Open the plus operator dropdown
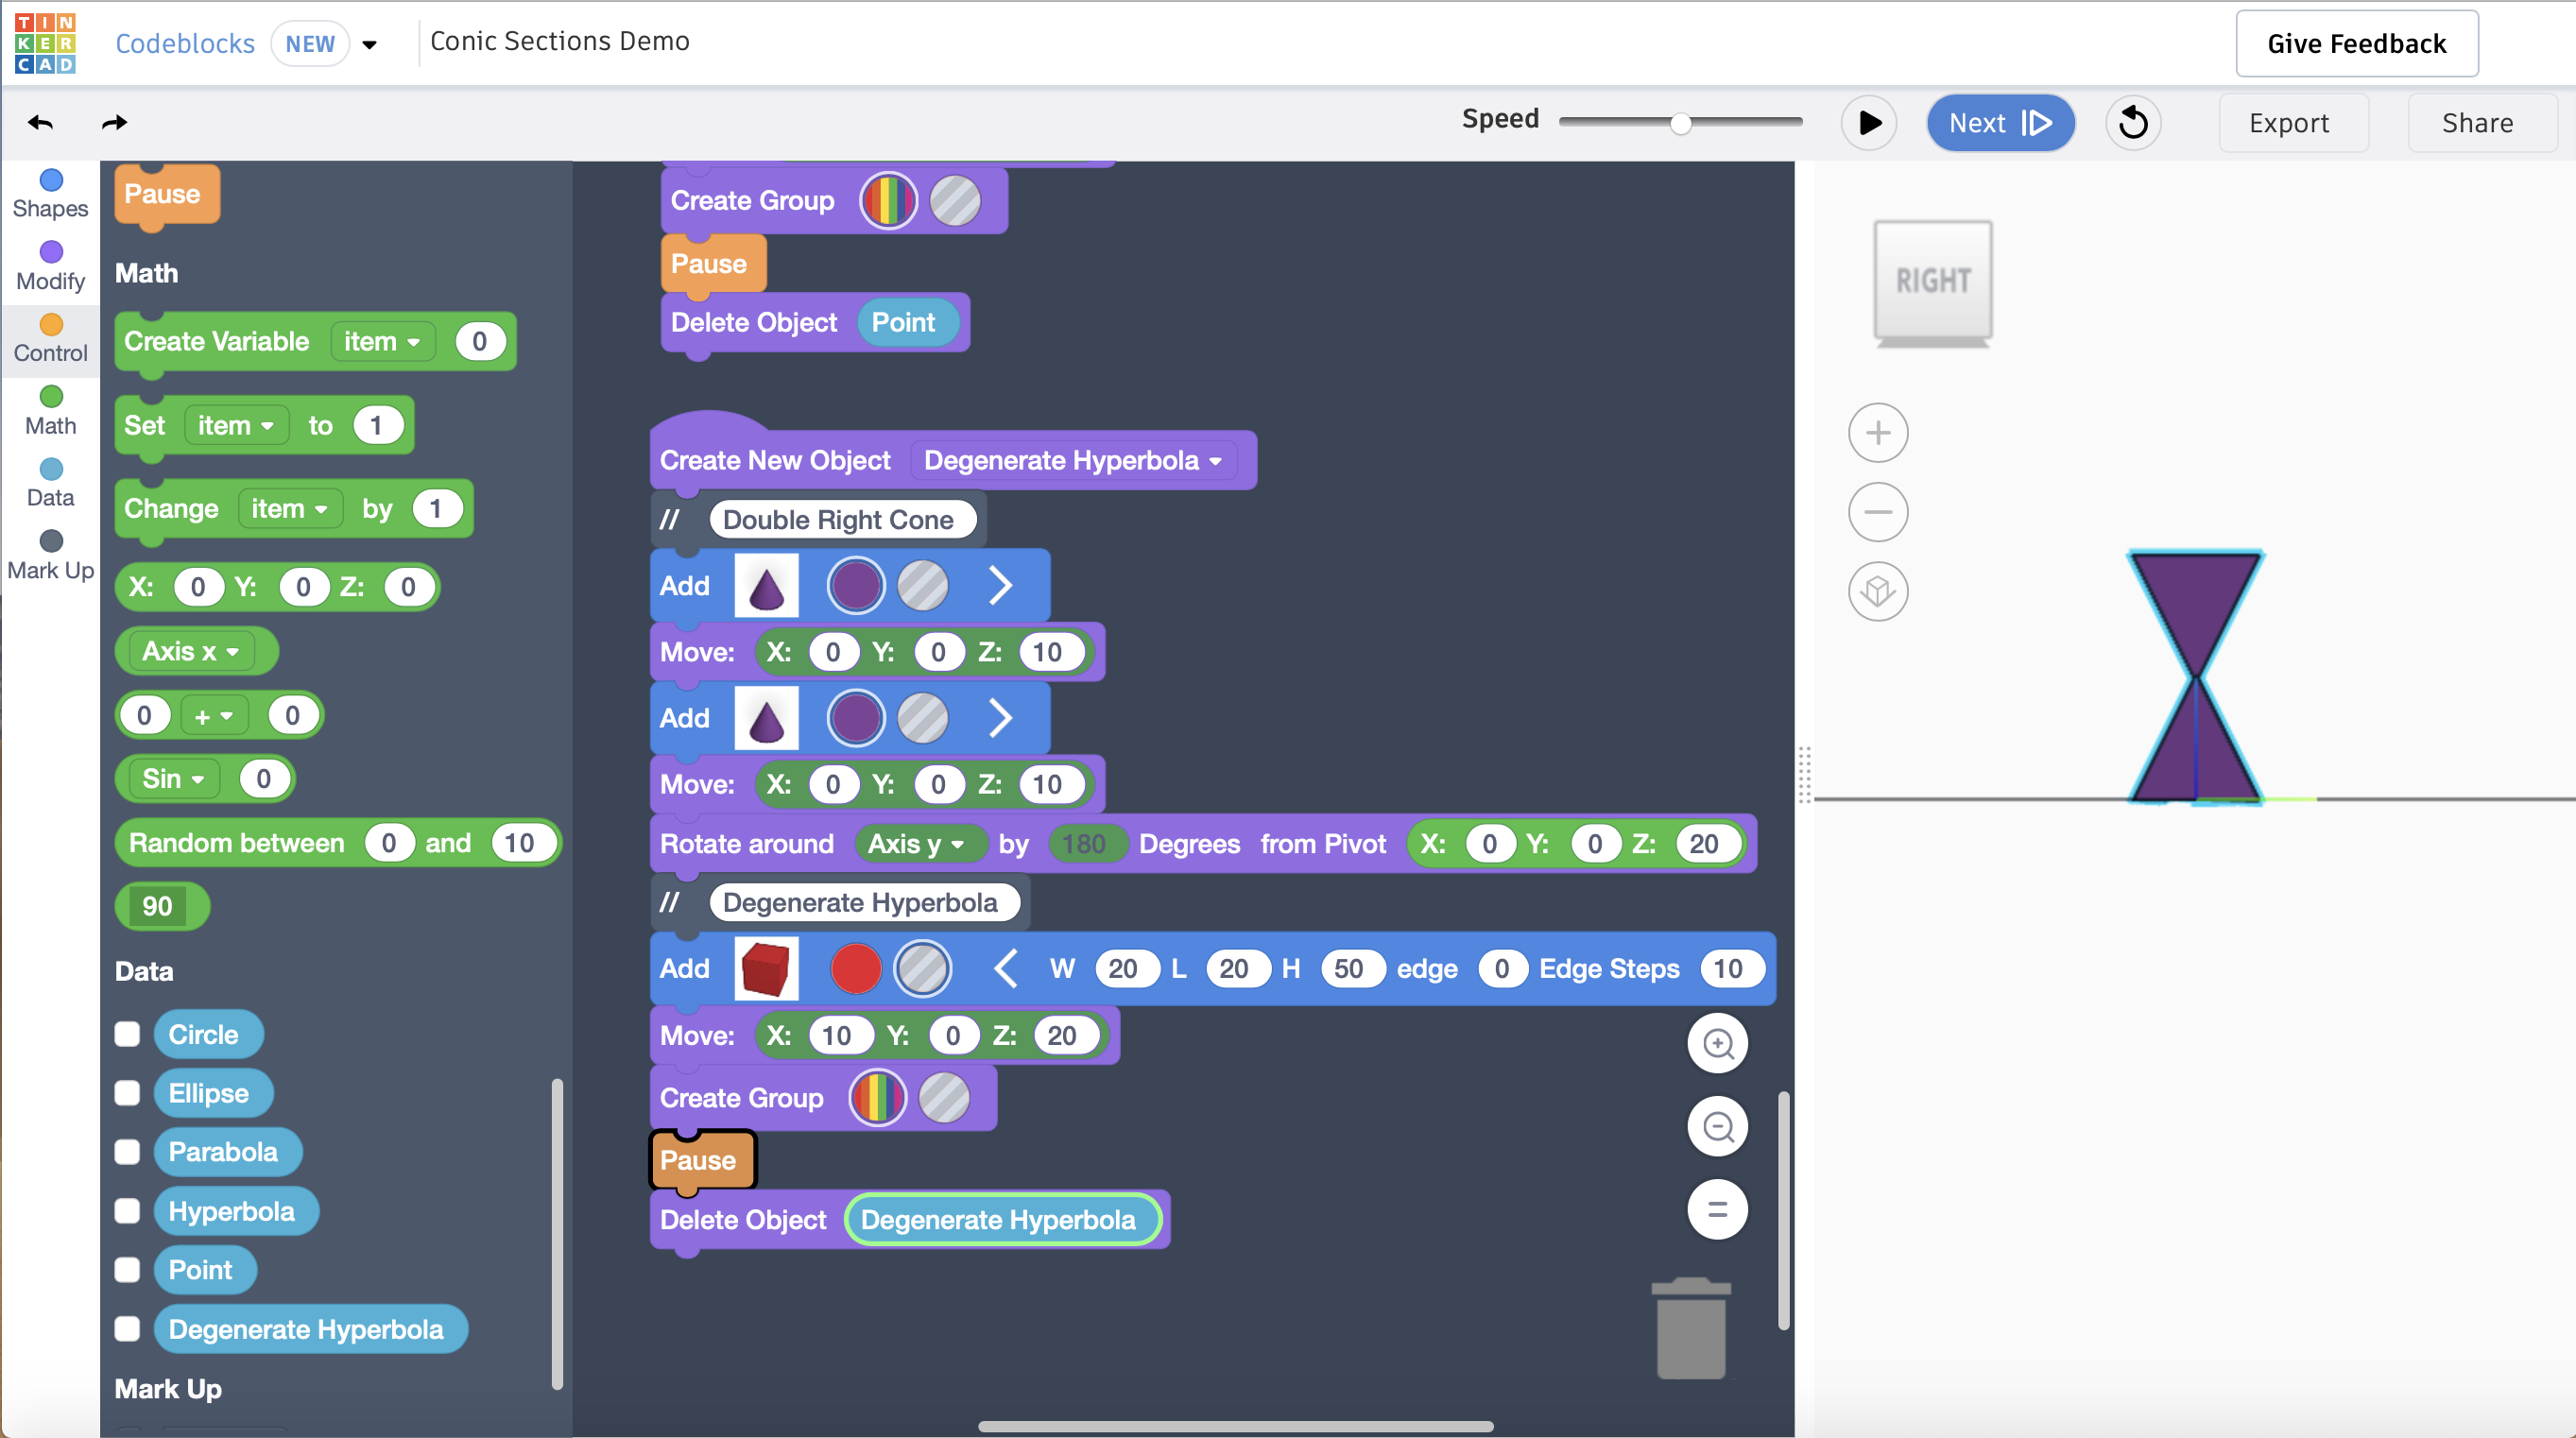Viewport: 2576px width, 1438px height. pos(214,716)
